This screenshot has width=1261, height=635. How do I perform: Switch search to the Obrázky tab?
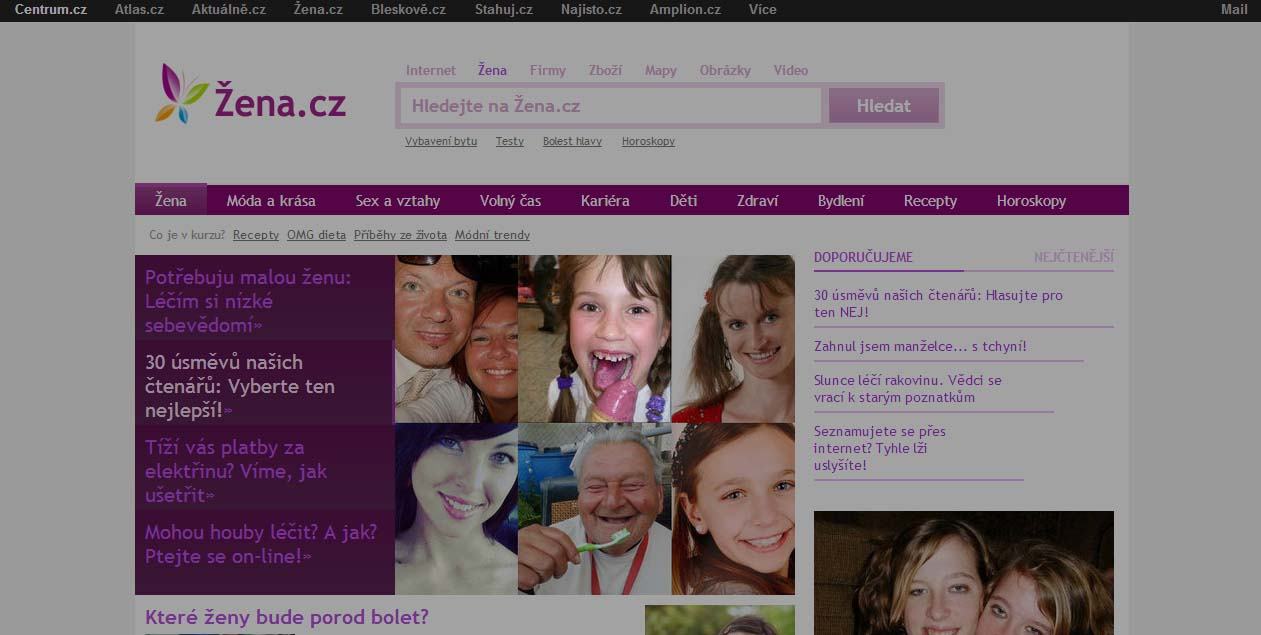tap(725, 71)
